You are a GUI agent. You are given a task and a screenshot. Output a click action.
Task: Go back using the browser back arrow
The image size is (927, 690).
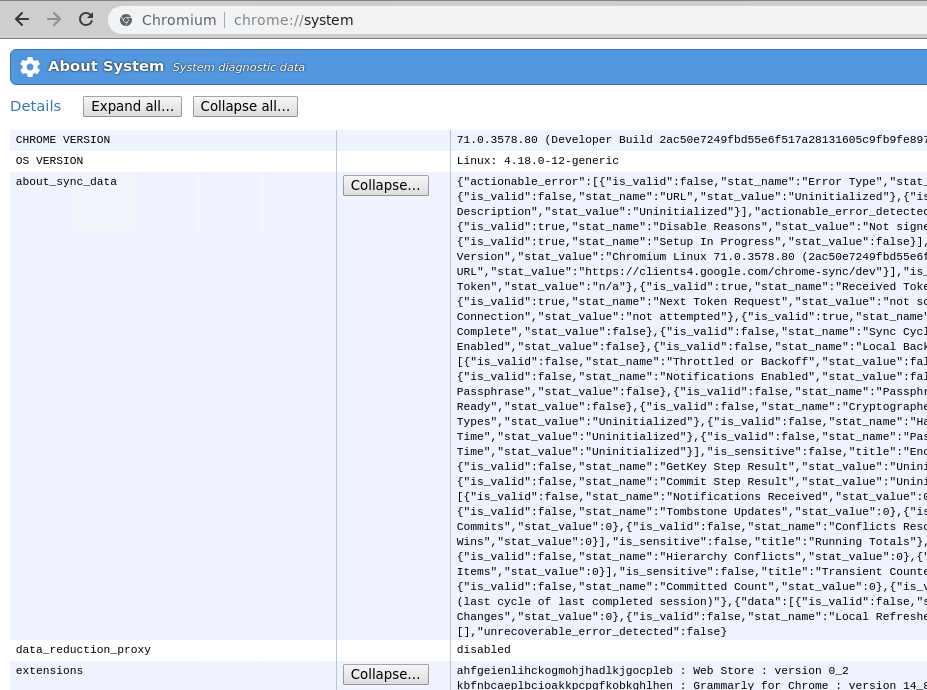pyautogui.click(x=22, y=20)
